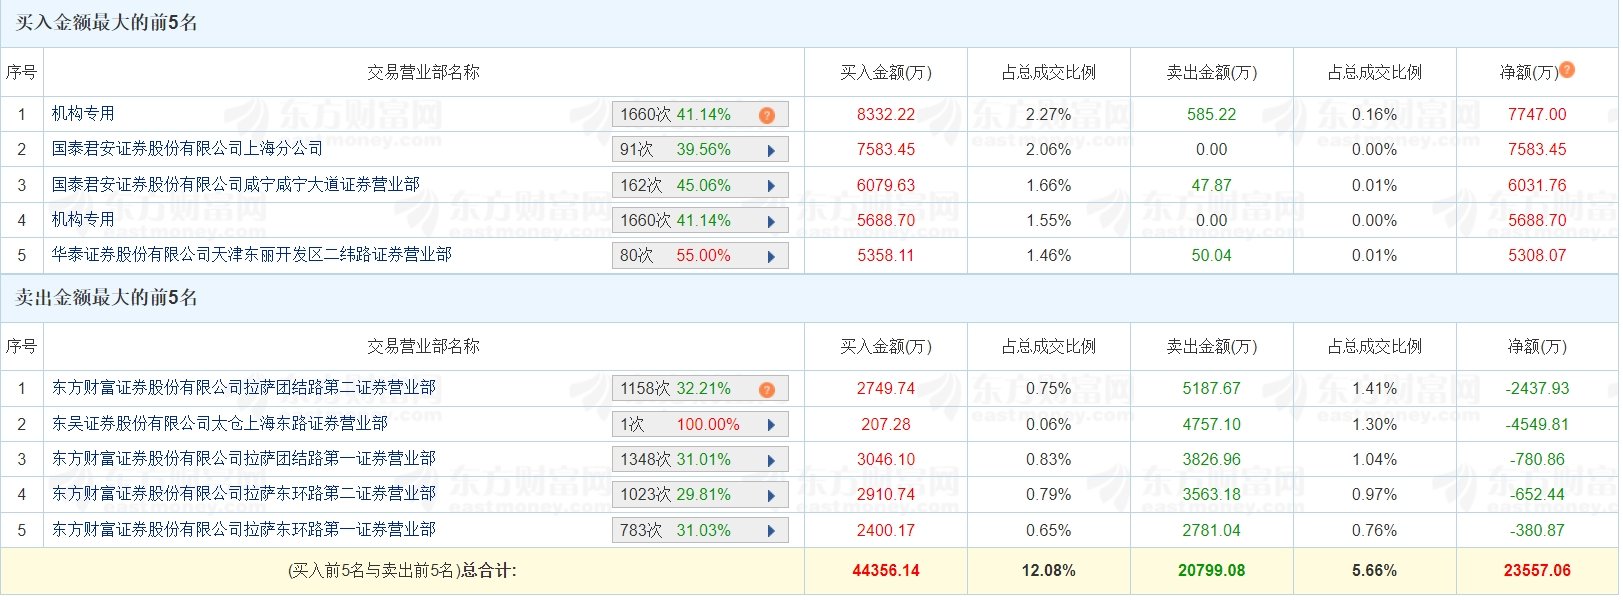This screenshot has height=600, width=1623.
Task: Expand blue arrow in 机构专用 5688.70 row
Action: pyautogui.click(x=771, y=221)
